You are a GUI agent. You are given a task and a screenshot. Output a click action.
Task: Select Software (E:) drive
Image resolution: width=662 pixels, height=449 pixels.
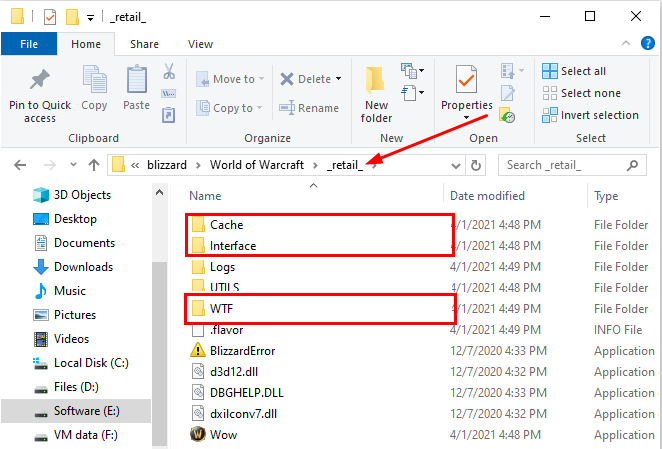[x=76, y=411]
